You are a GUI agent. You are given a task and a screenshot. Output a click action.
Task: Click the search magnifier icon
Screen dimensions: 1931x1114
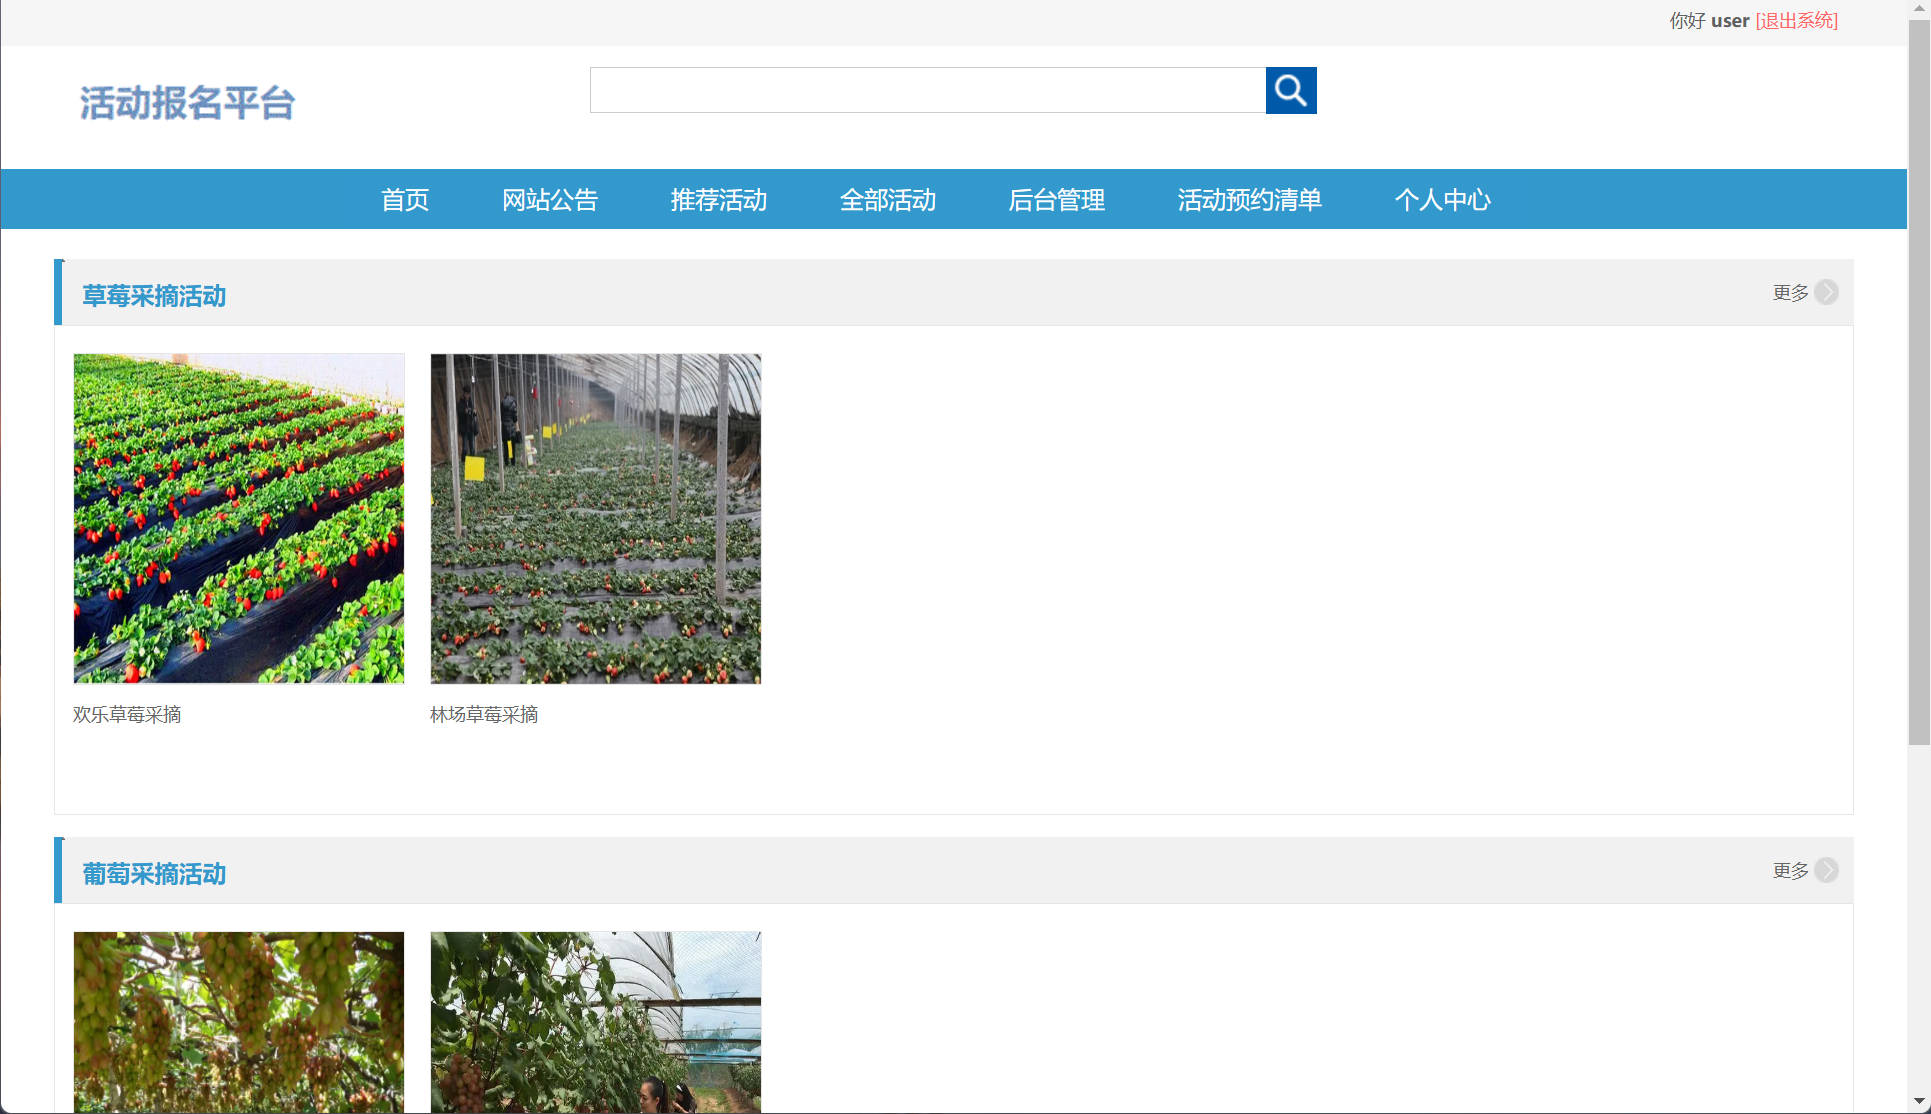1291,90
